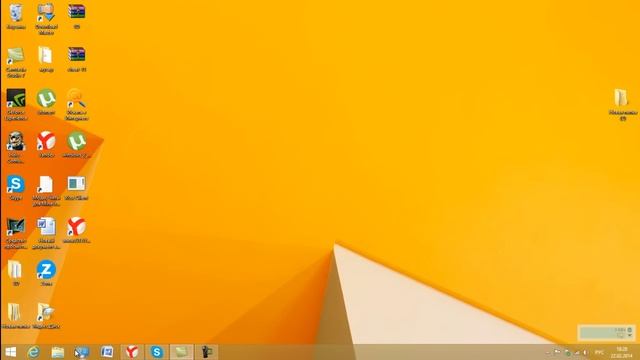Viewport: 640px width, 360px height.
Task: Select the WinRAR archive beside Download Master
Action: [x=77, y=16]
